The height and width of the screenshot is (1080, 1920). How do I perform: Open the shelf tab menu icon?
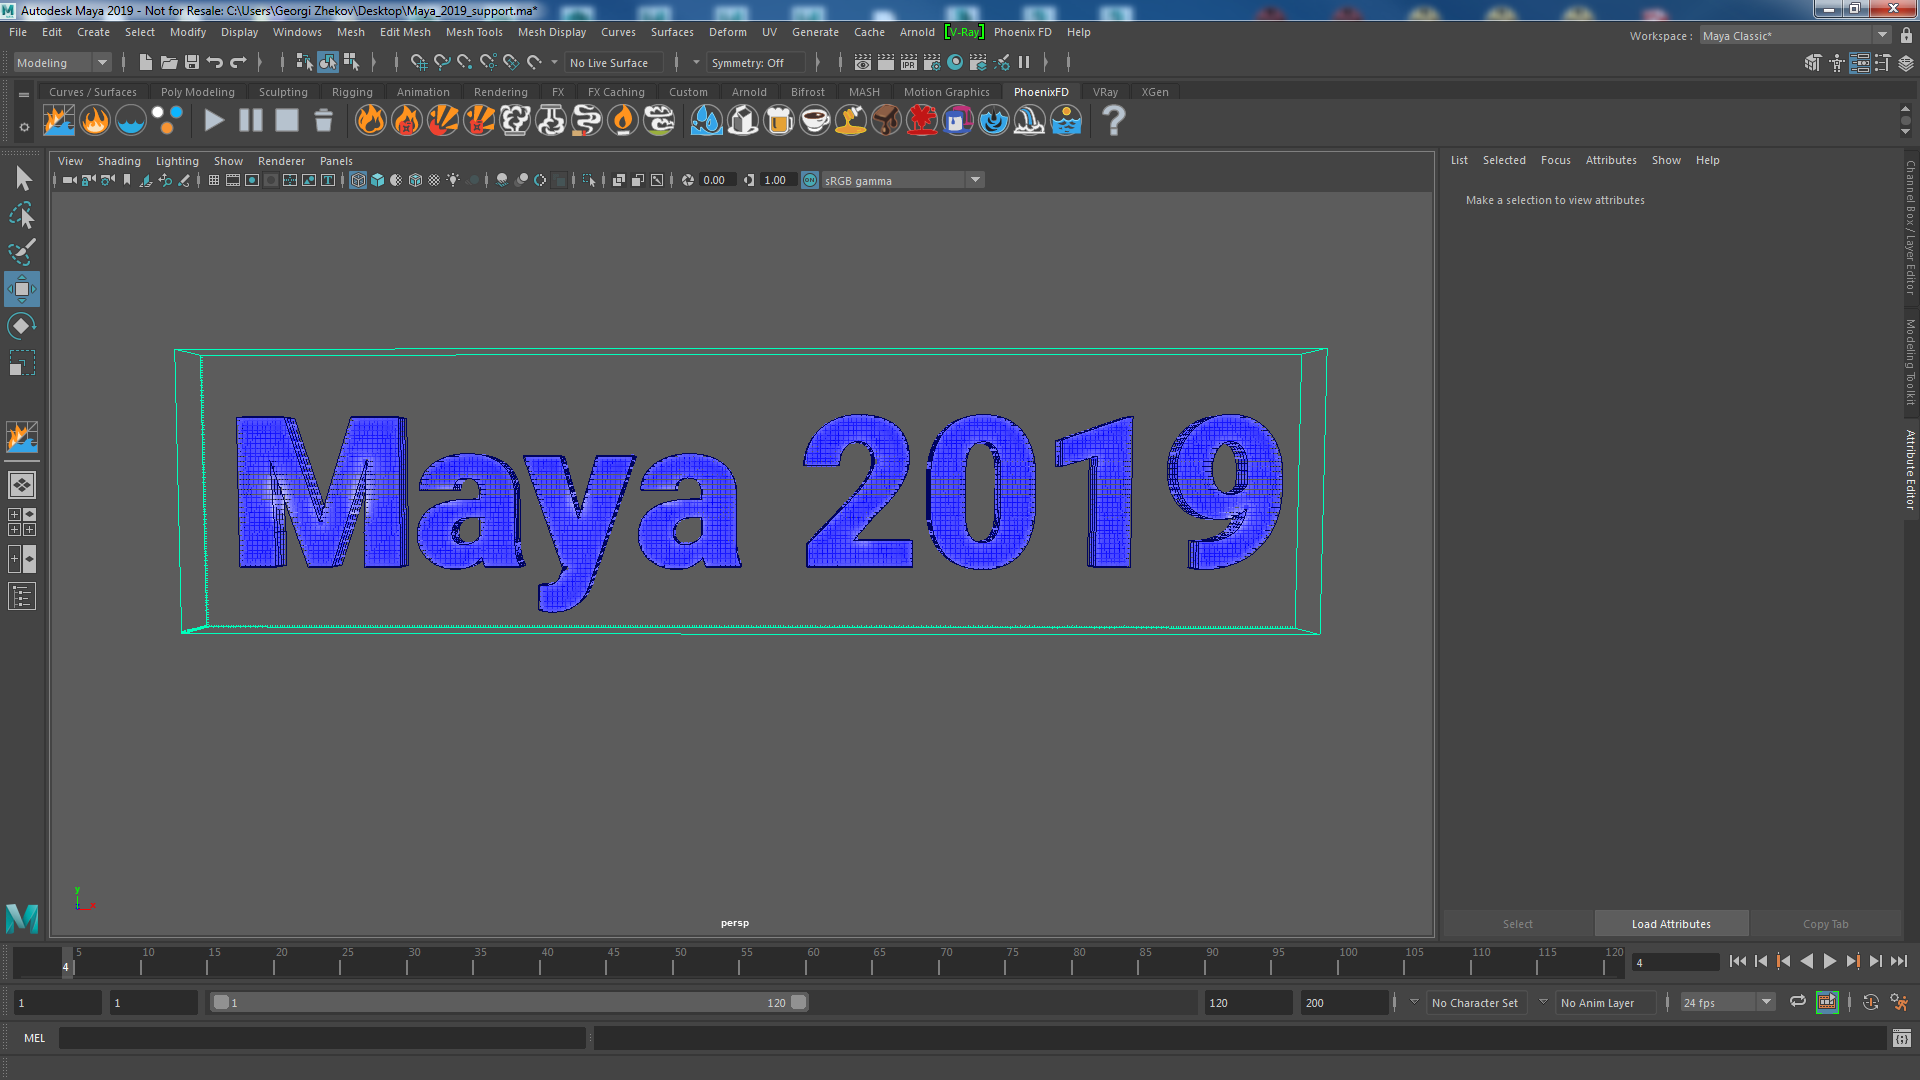[24, 94]
